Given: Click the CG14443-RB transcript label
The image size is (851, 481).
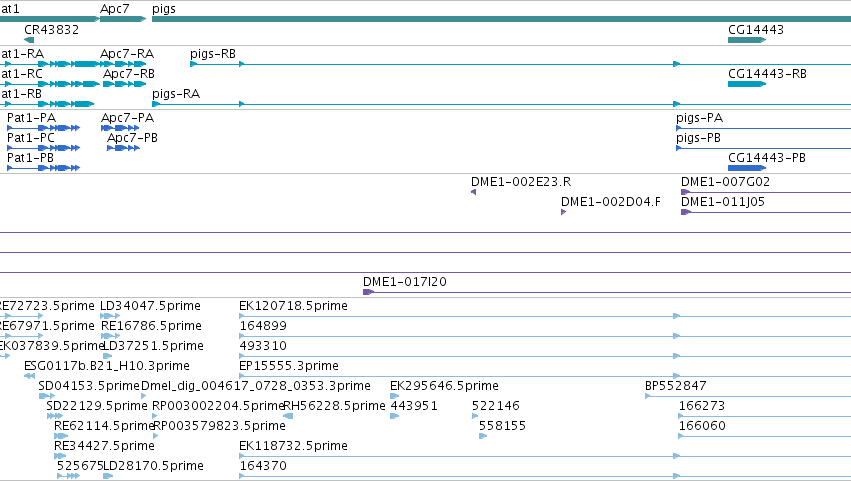Looking at the screenshot, I should (767, 73).
